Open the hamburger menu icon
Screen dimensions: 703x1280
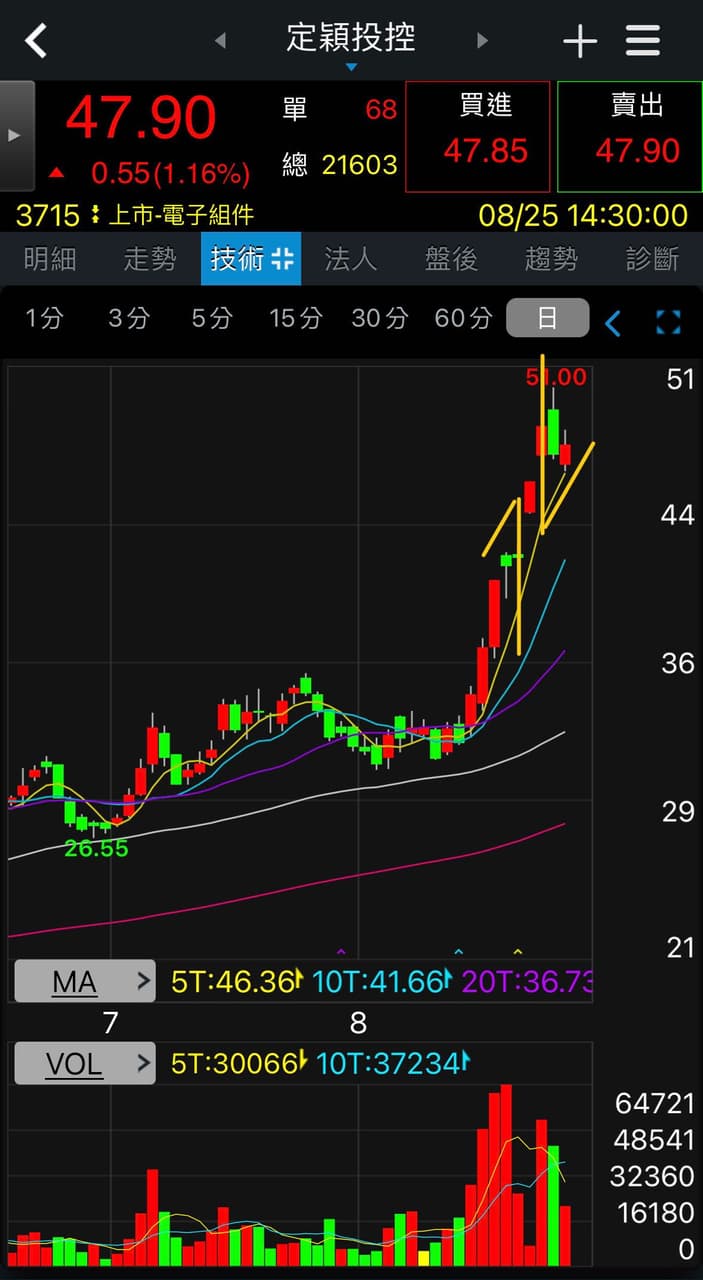643,41
